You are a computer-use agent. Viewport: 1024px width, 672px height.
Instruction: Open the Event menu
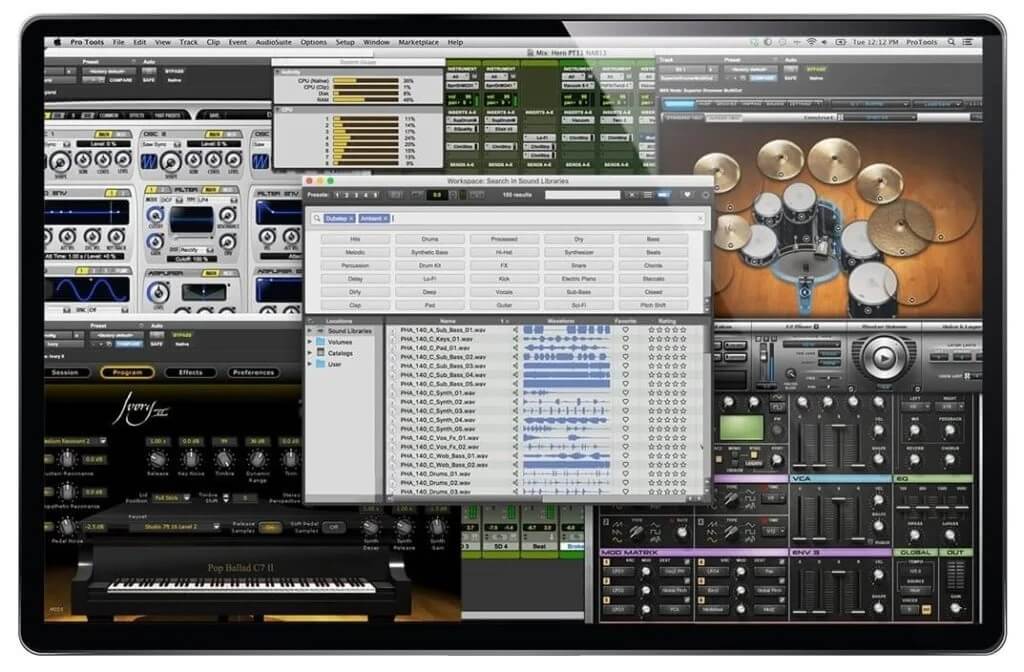[238, 42]
